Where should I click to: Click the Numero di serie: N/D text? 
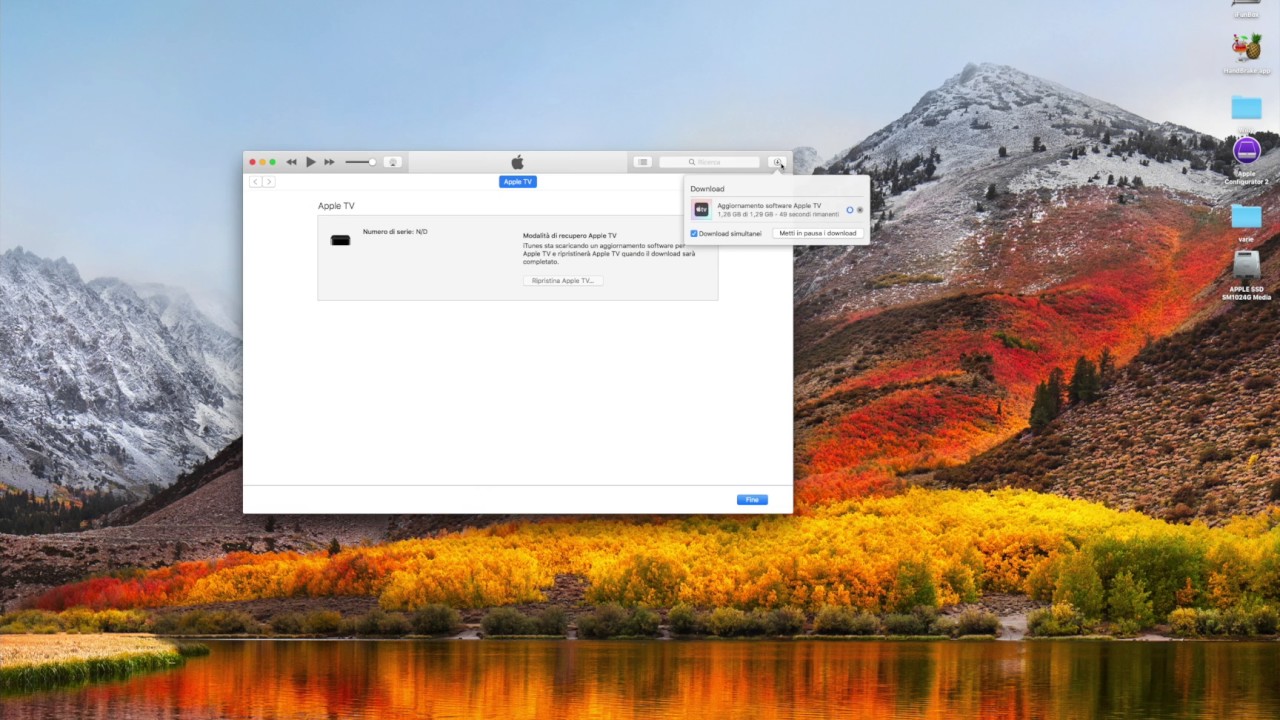click(395, 232)
